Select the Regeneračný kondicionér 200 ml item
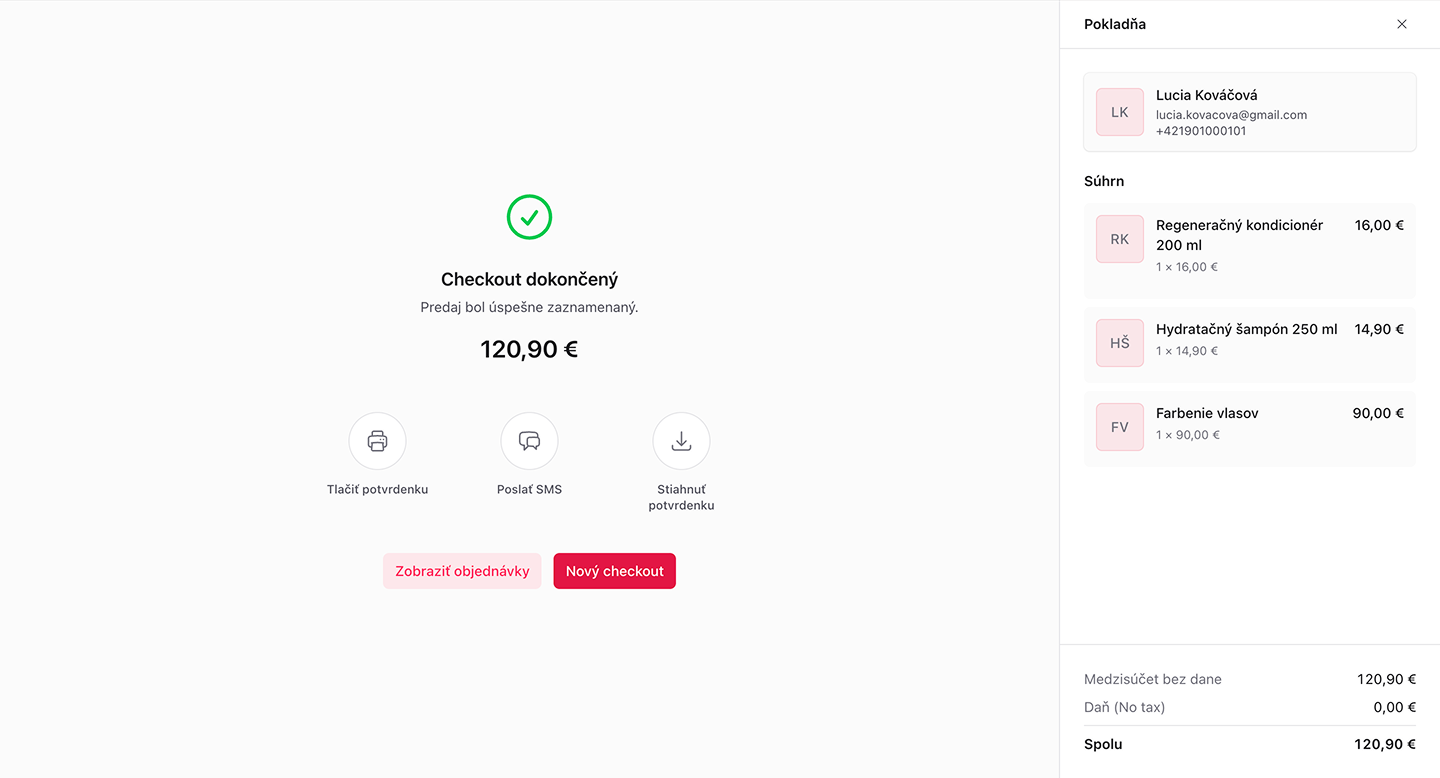1440x778 pixels. (1250, 250)
